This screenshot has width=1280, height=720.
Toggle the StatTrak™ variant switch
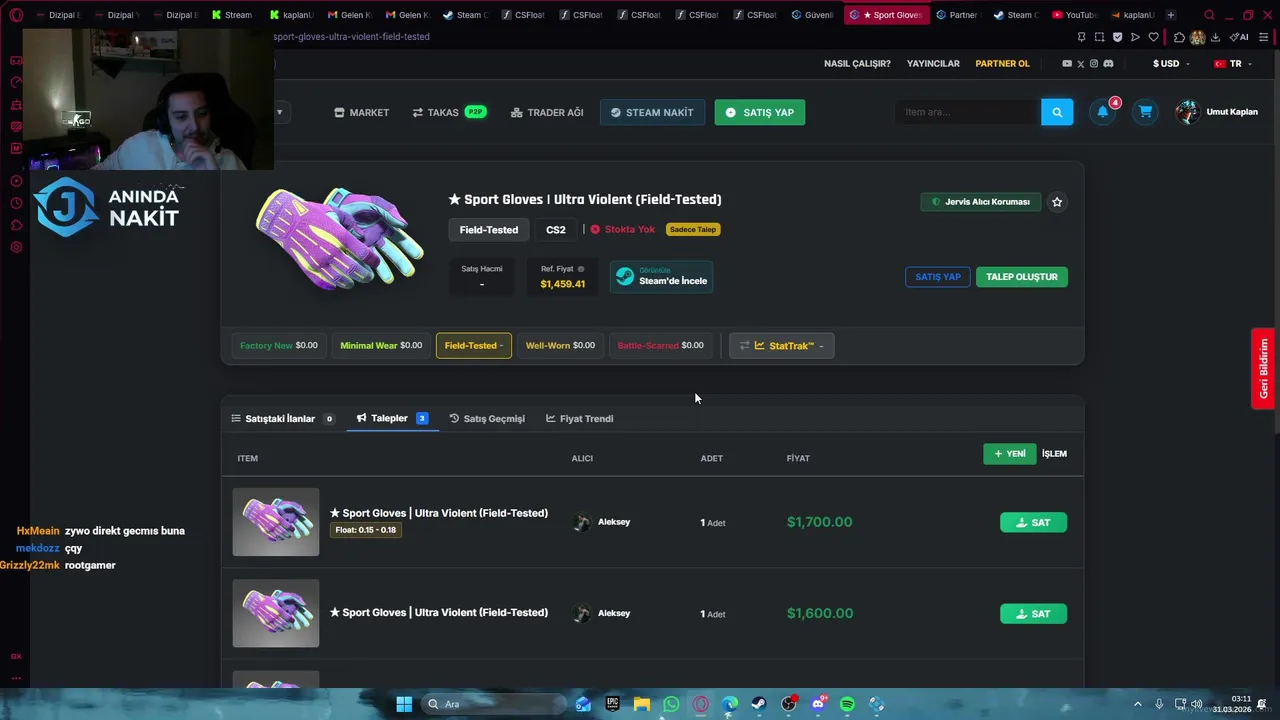pos(782,346)
